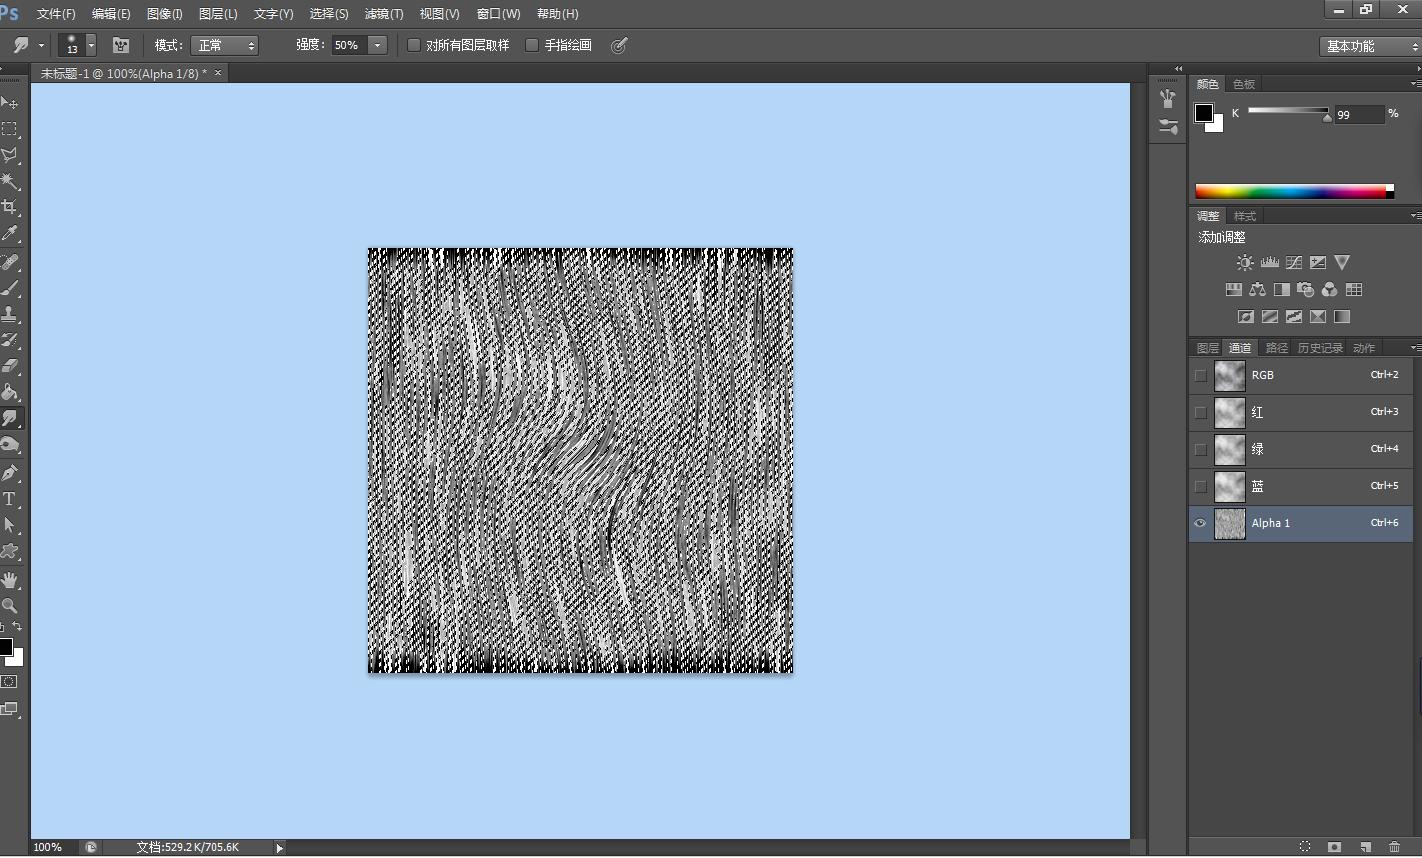
Task: Open the 基本功能 workspace dropdown
Action: pos(1369,46)
